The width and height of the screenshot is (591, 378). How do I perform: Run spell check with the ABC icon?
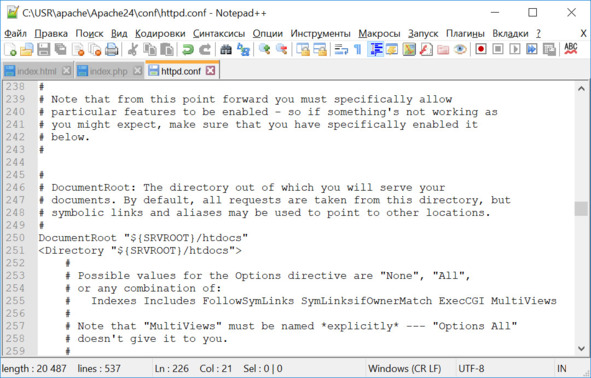571,49
